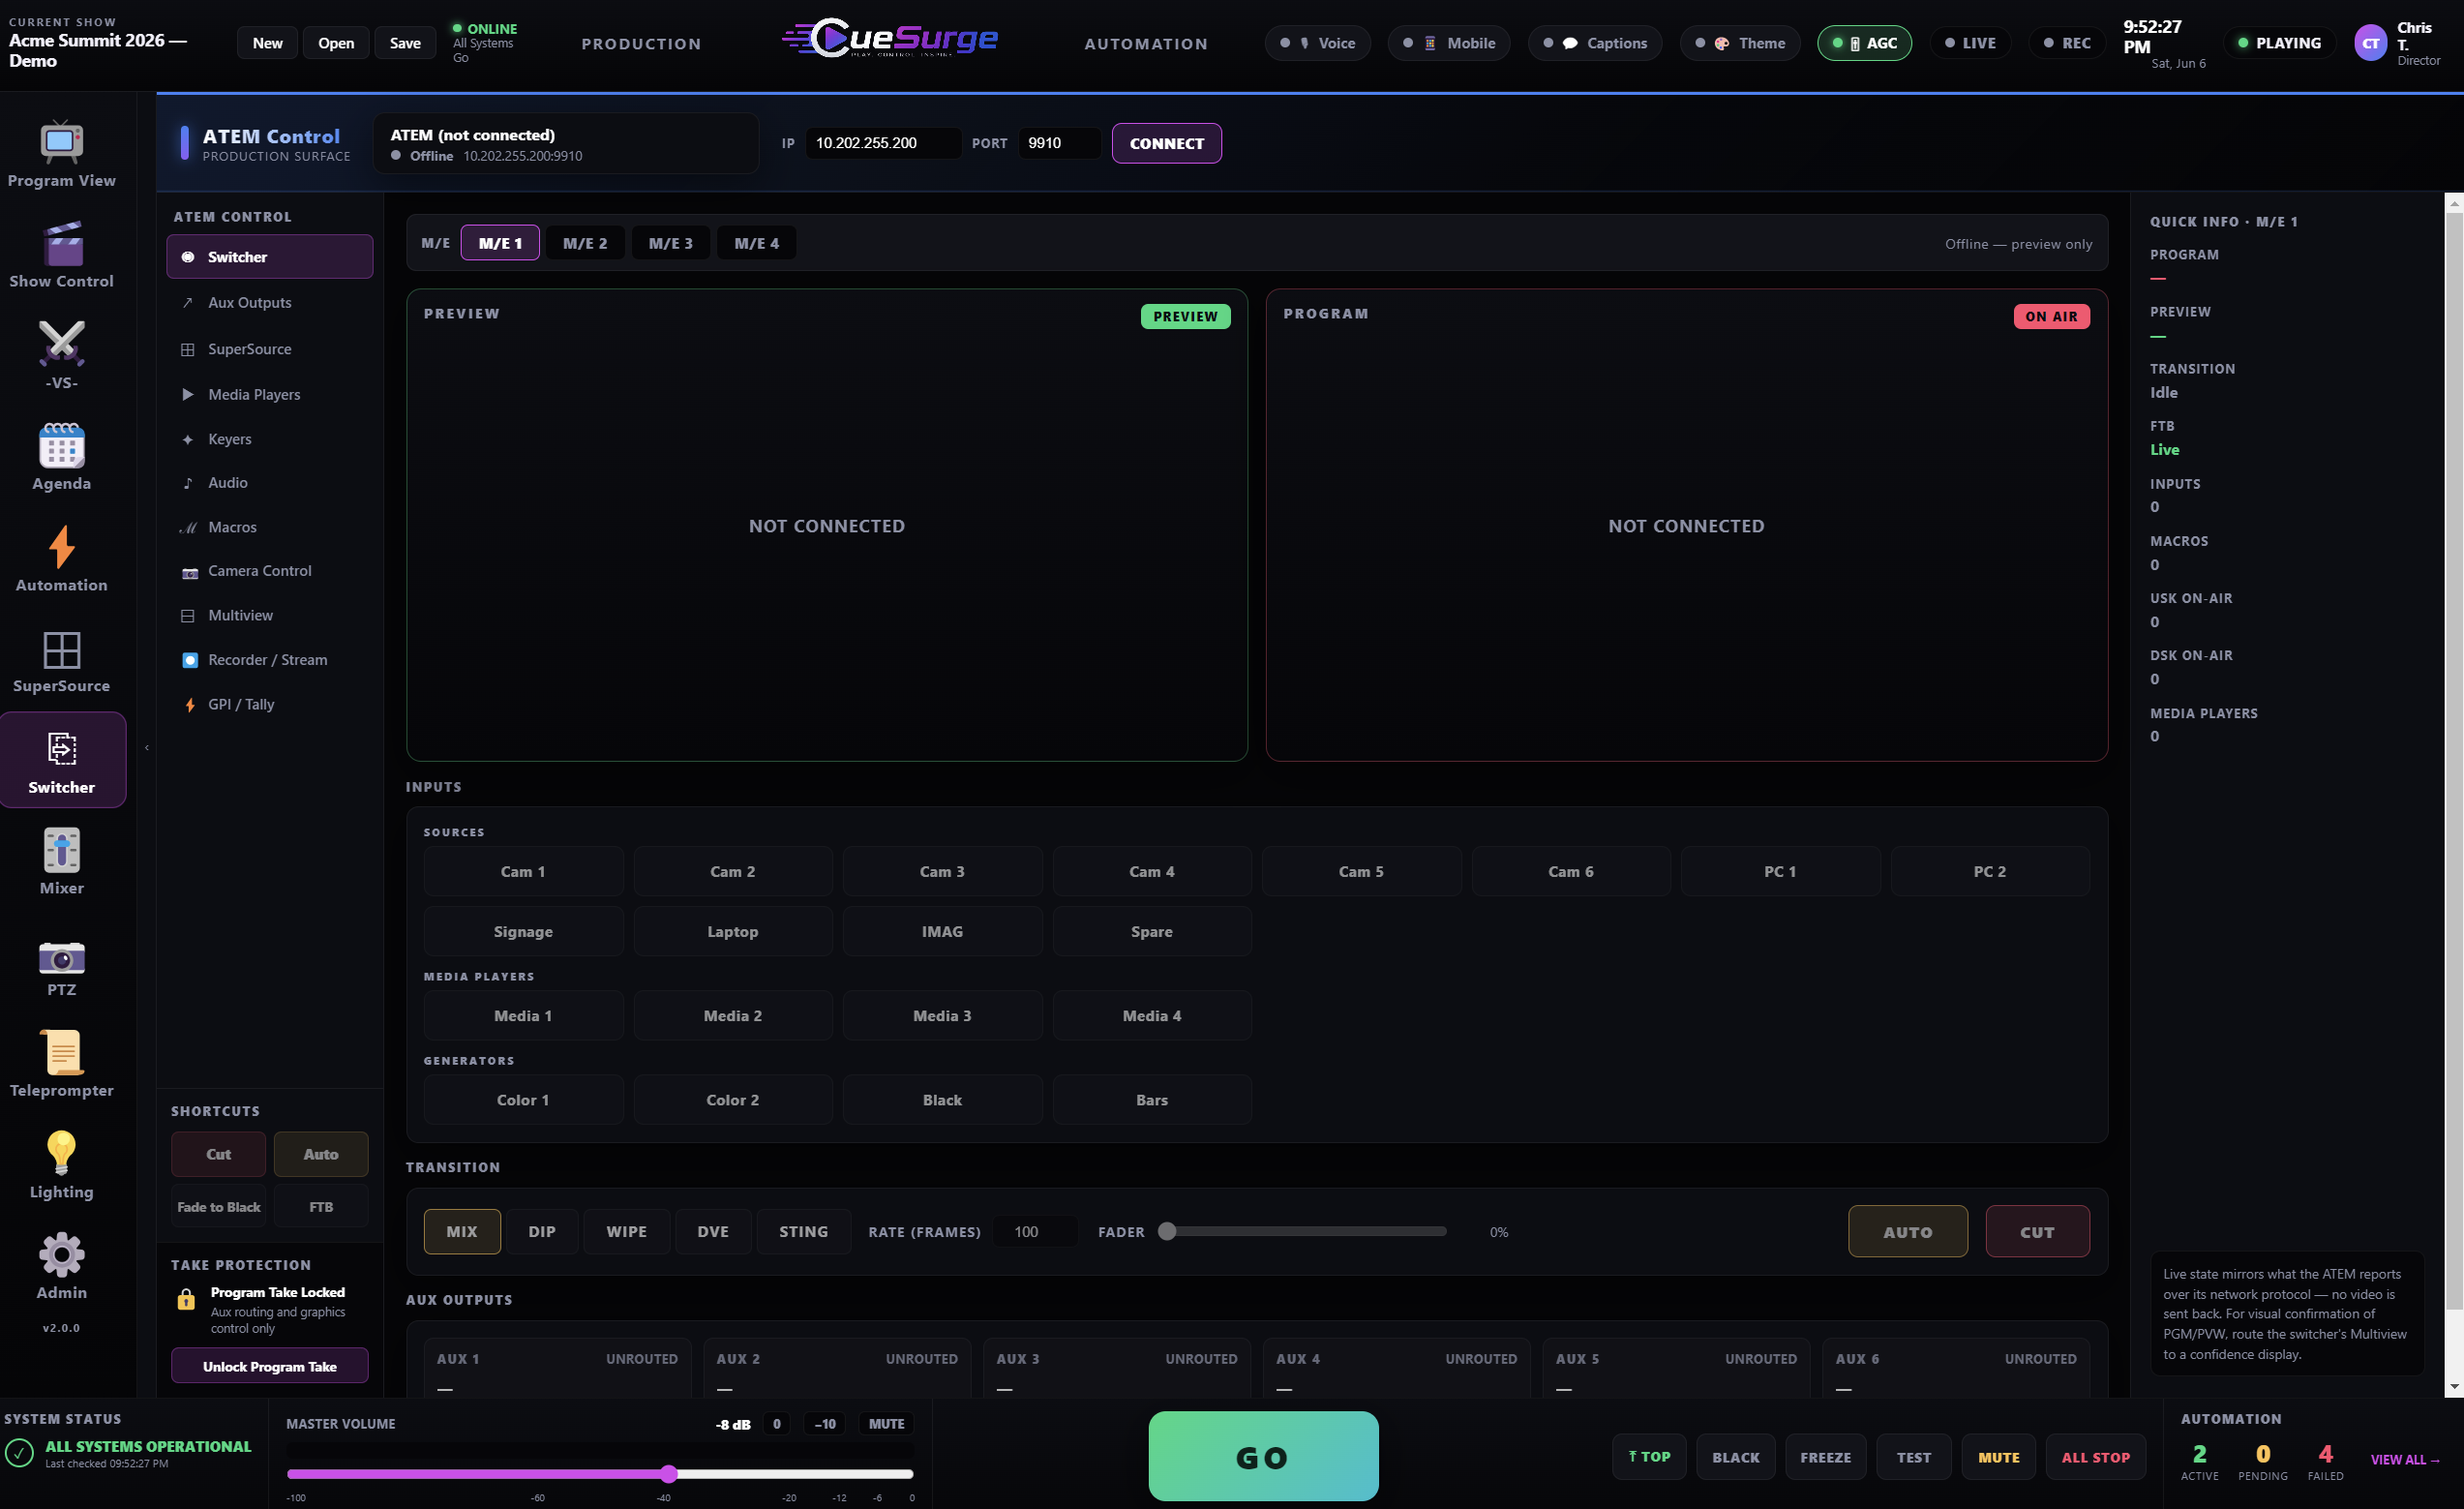
Task: Click the PORT number field
Action: click(x=1059, y=143)
